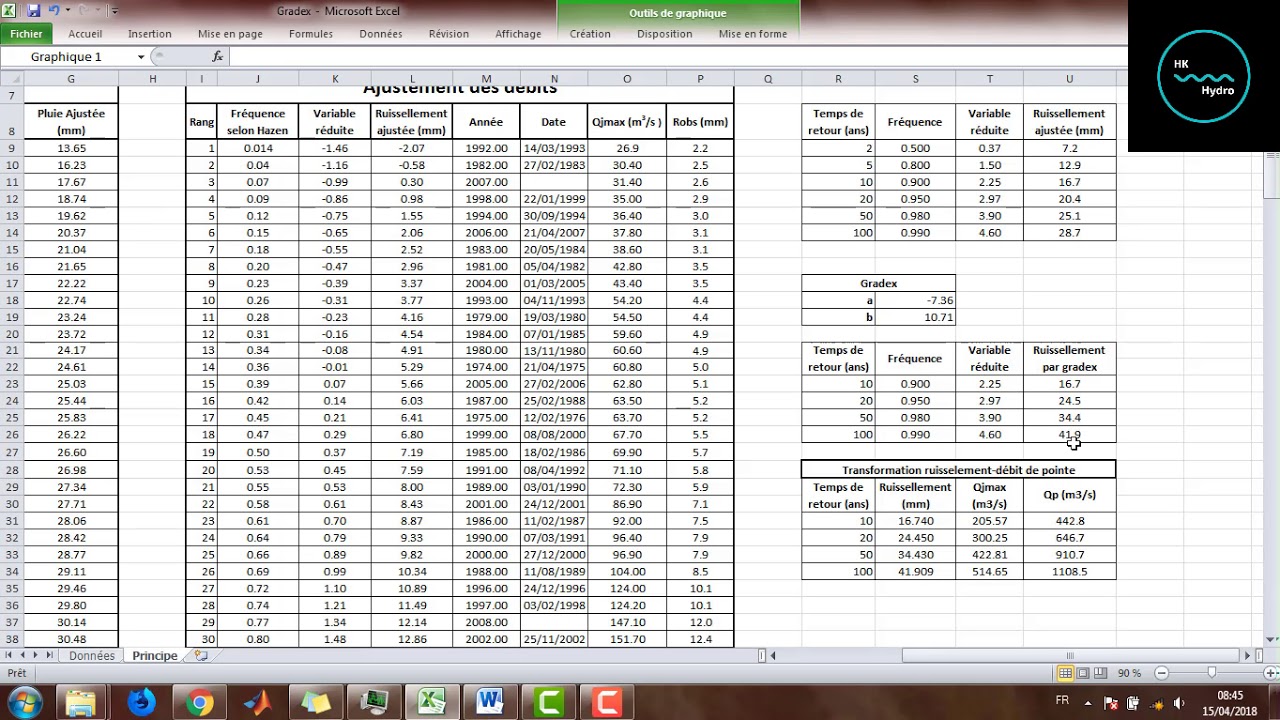Select the cell with b value 10.71
The width and height of the screenshot is (1280, 720).
916,317
